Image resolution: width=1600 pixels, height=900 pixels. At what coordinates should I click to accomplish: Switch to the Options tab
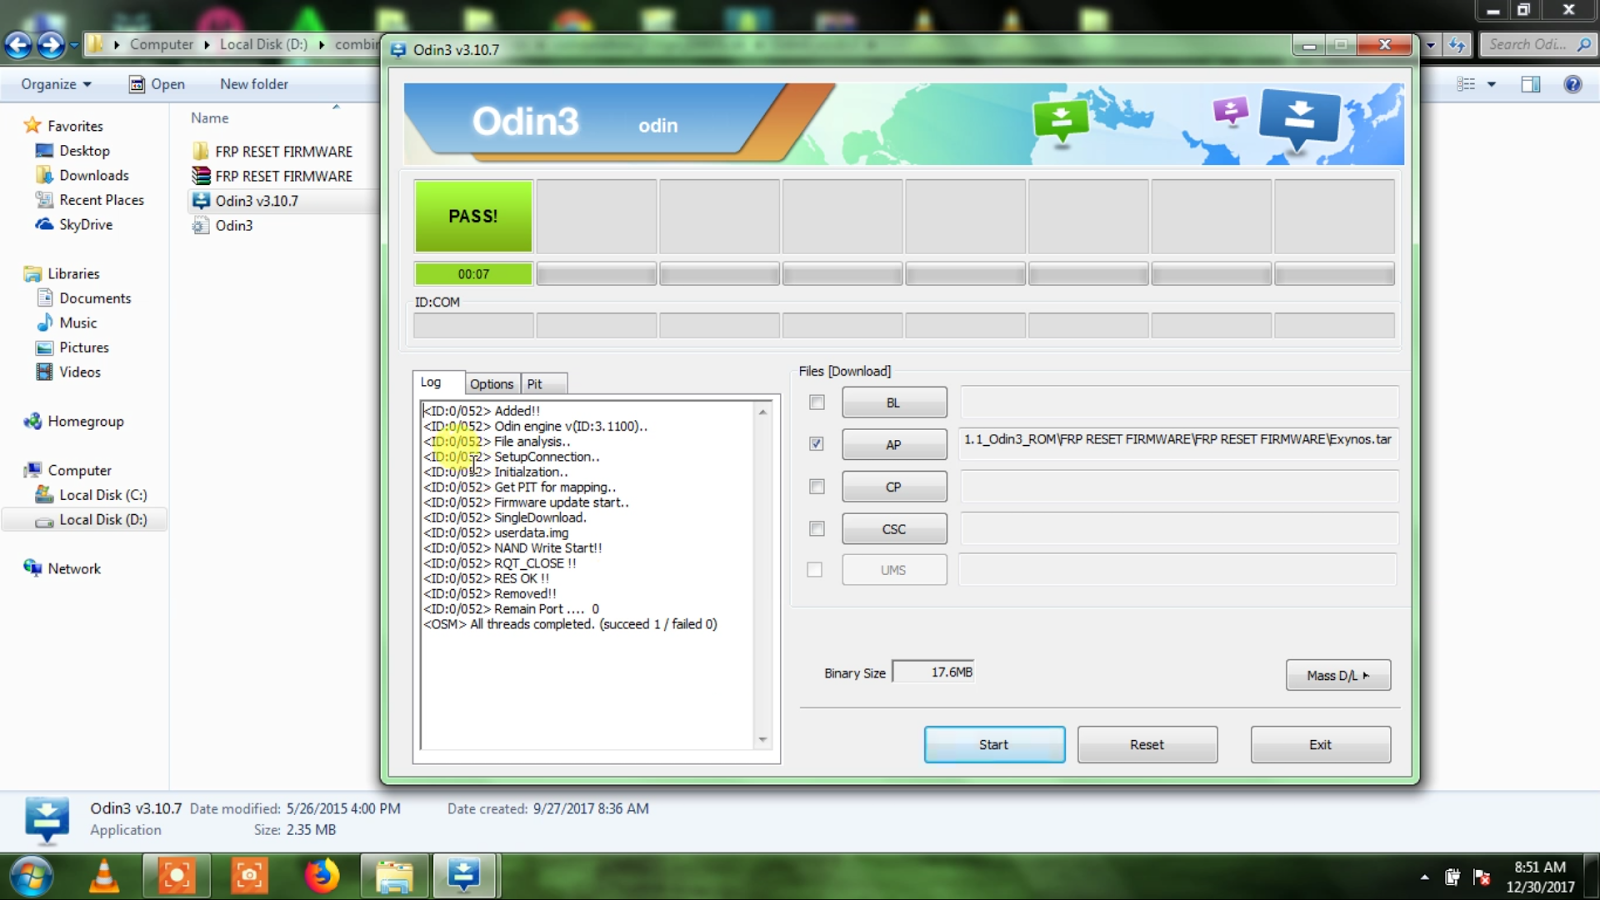pyautogui.click(x=491, y=384)
